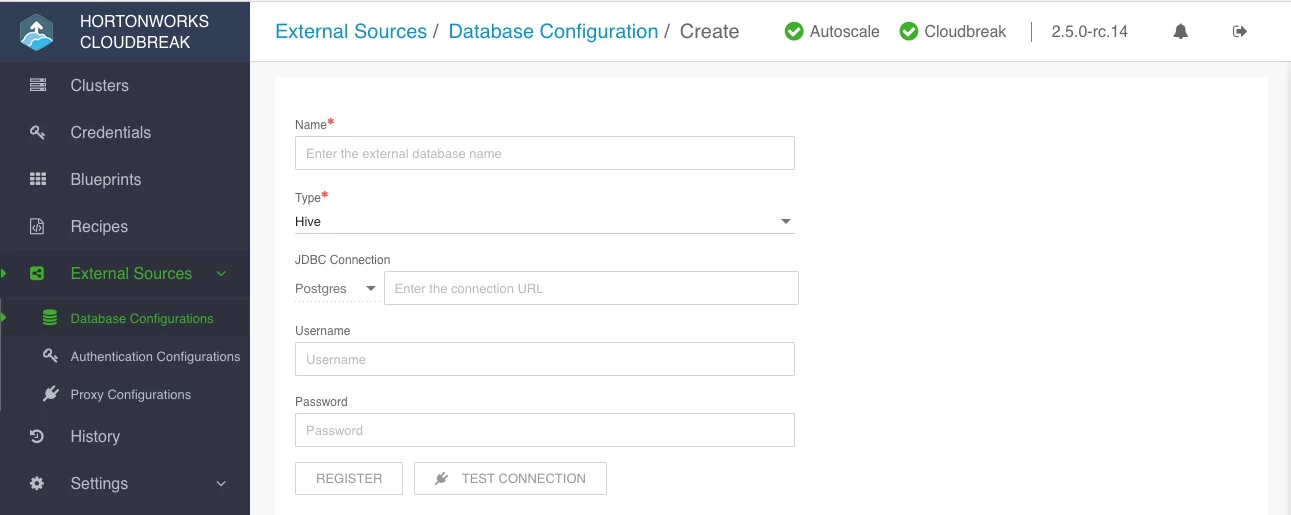Click the TEST CONNECTION button
Viewport: 1291px width, 515px height.
[x=510, y=478]
